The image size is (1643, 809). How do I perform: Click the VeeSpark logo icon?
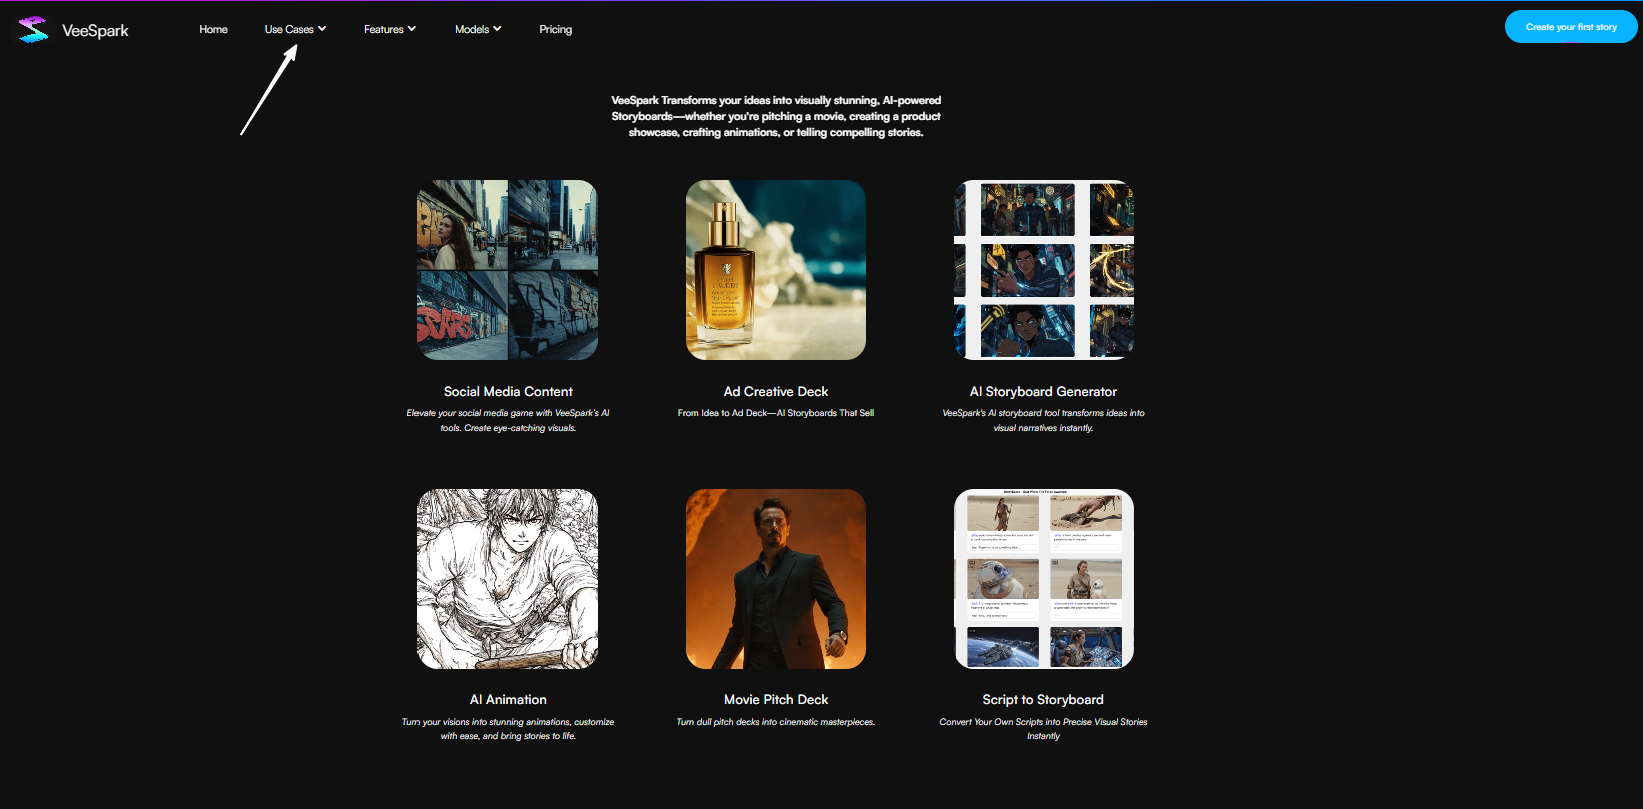coord(33,30)
